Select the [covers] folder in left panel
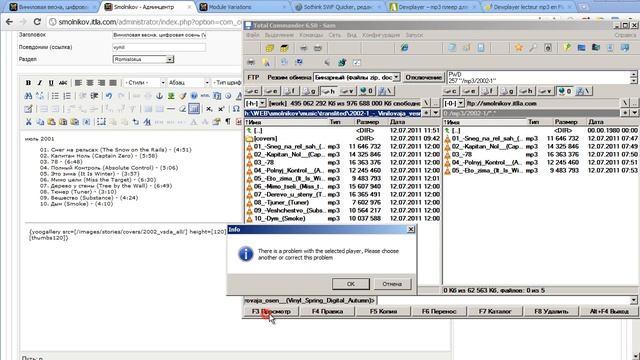 (342, 138)
